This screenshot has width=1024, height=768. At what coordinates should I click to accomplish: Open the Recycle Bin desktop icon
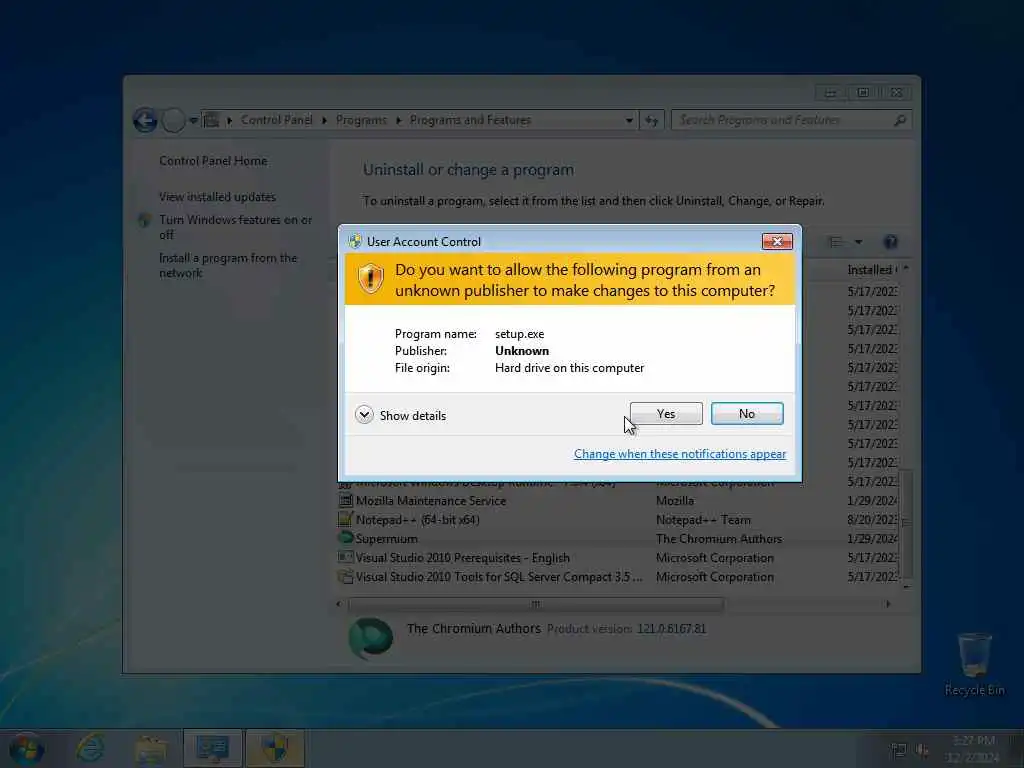pos(974,664)
